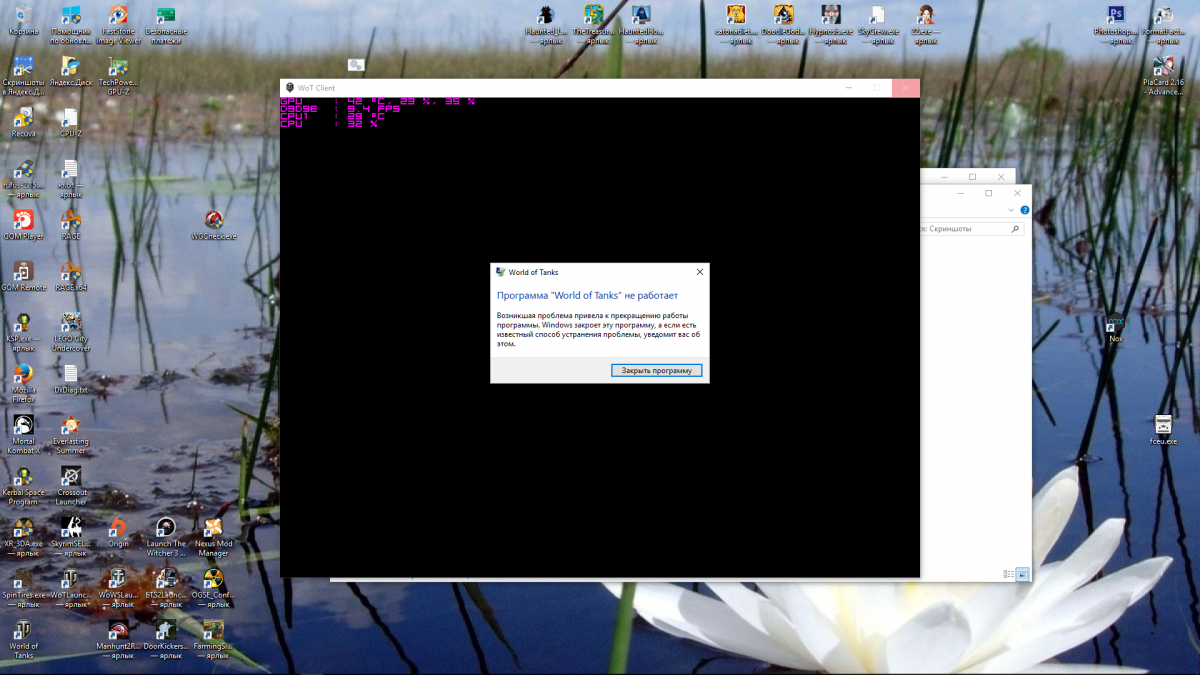This screenshot has width=1200, height=675.
Task: Select the CPU-Z desktop icon
Action: tap(71, 124)
